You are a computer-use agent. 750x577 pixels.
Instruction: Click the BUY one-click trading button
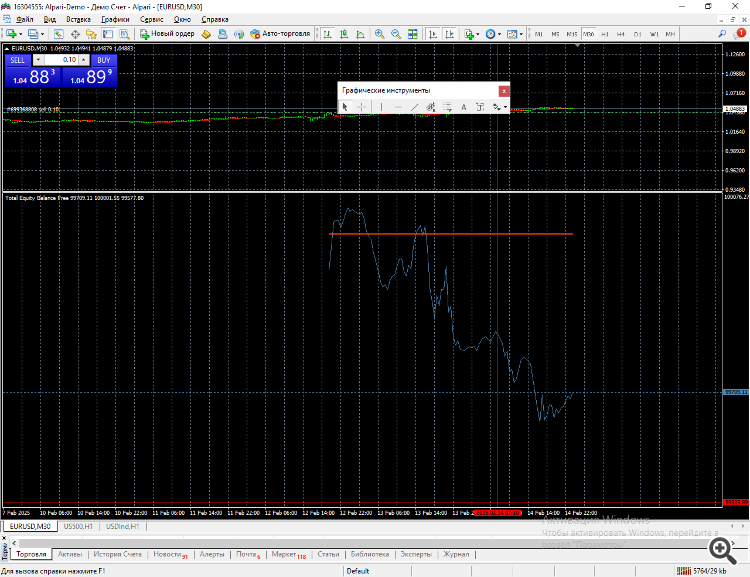pos(104,60)
